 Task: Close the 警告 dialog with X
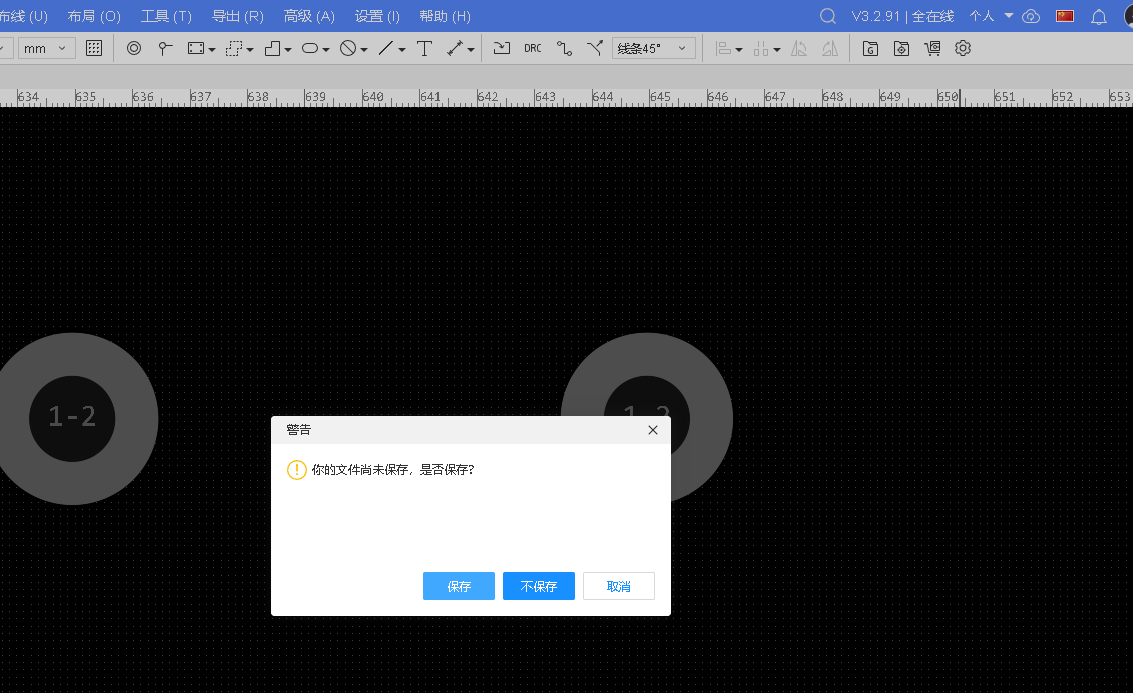(x=653, y=430)
